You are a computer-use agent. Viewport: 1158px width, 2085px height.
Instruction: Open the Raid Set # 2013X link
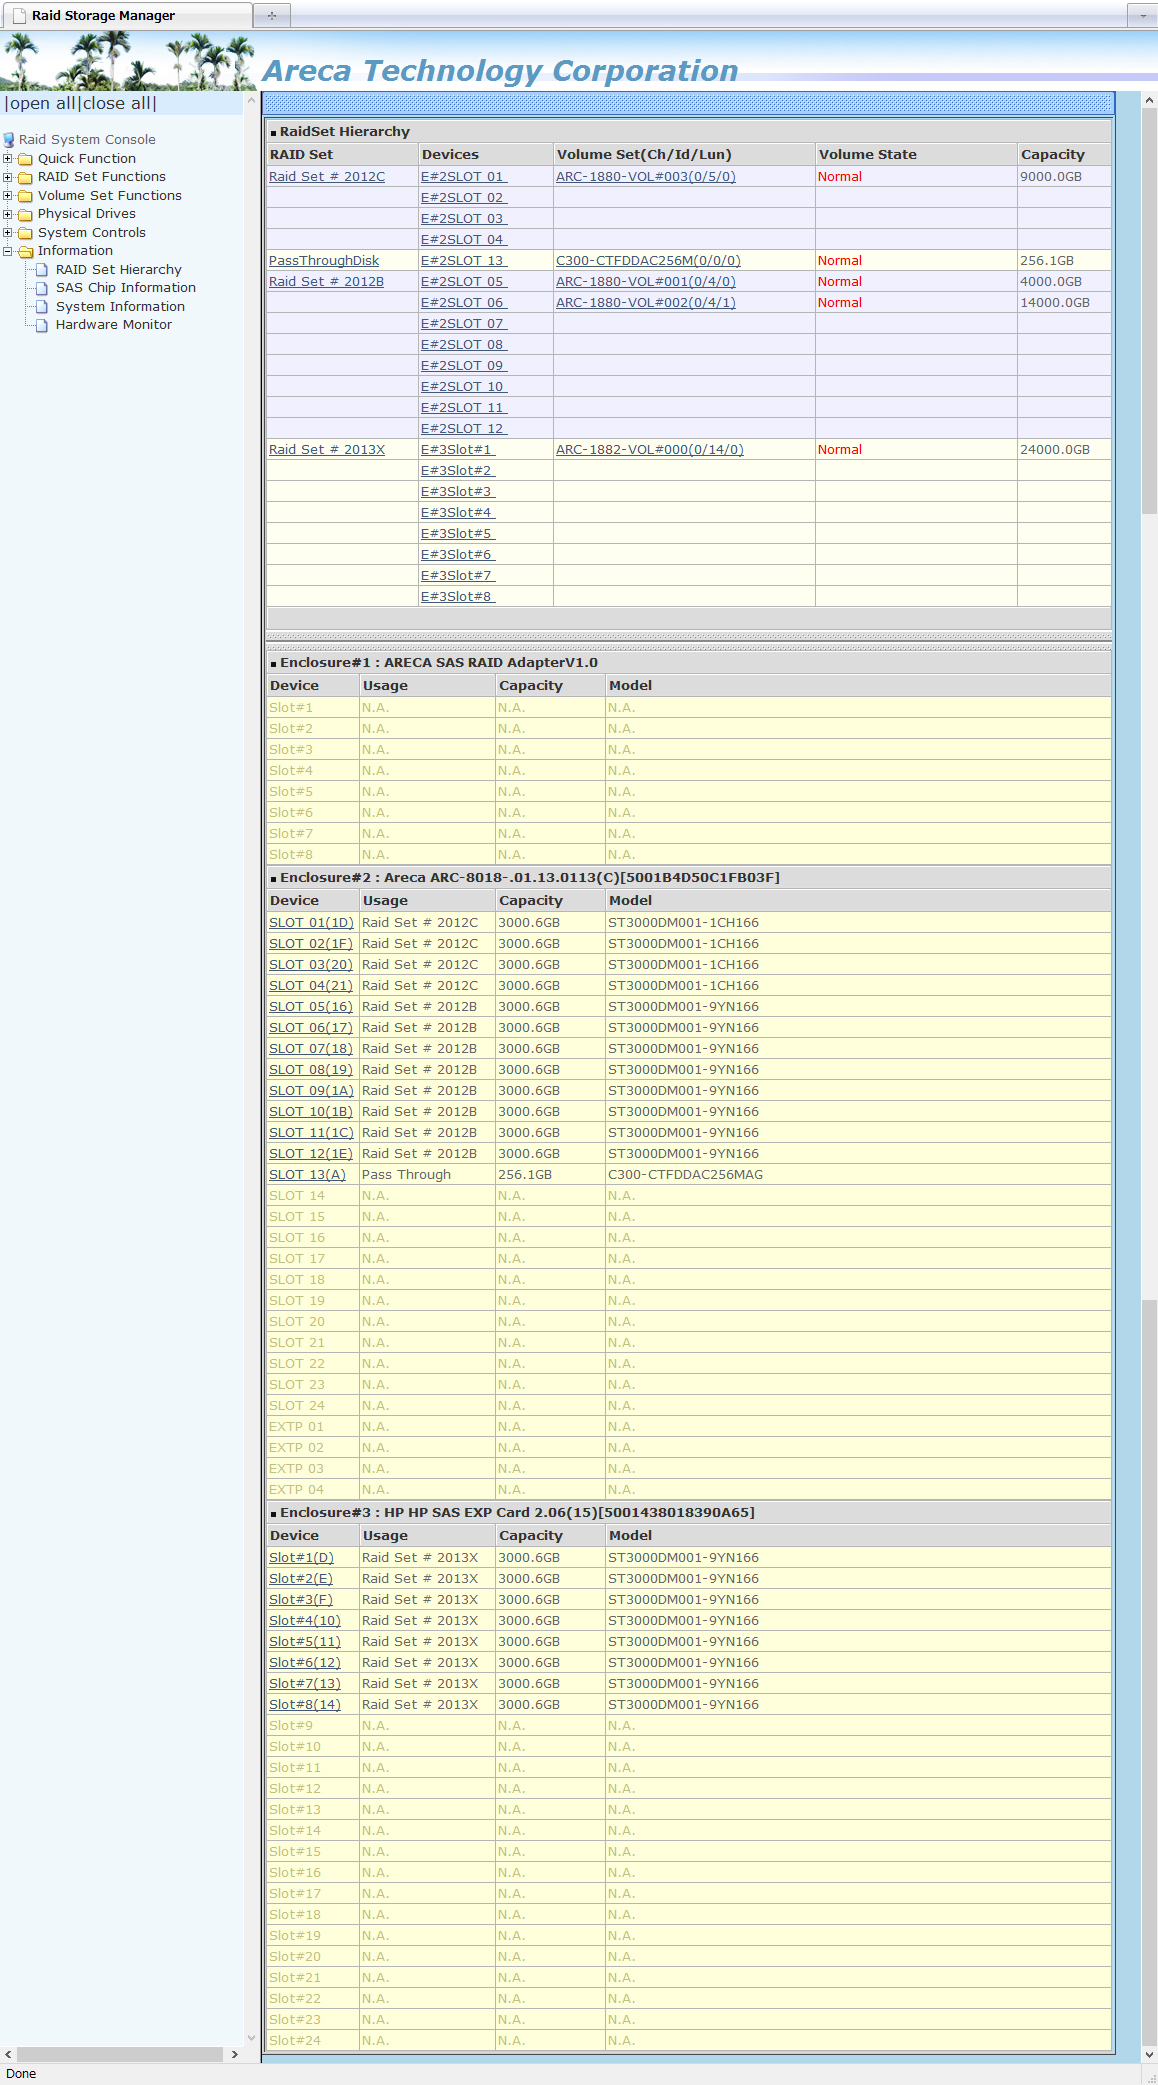326,450
